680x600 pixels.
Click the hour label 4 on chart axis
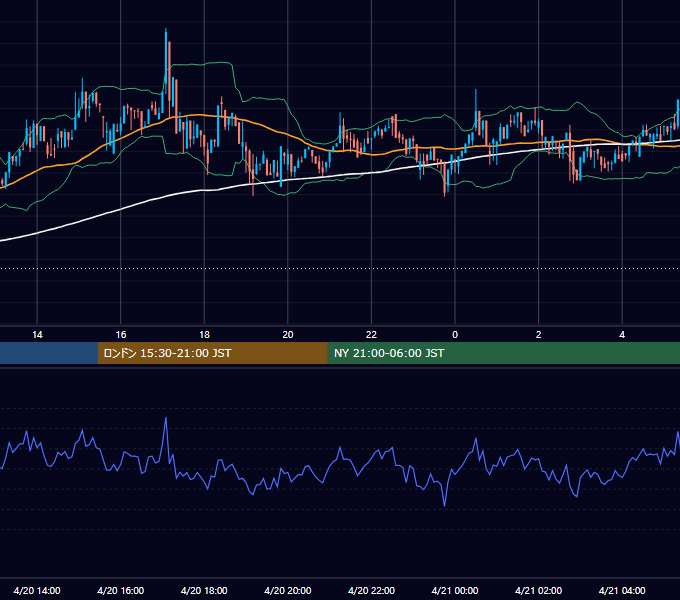coord(622,335)
